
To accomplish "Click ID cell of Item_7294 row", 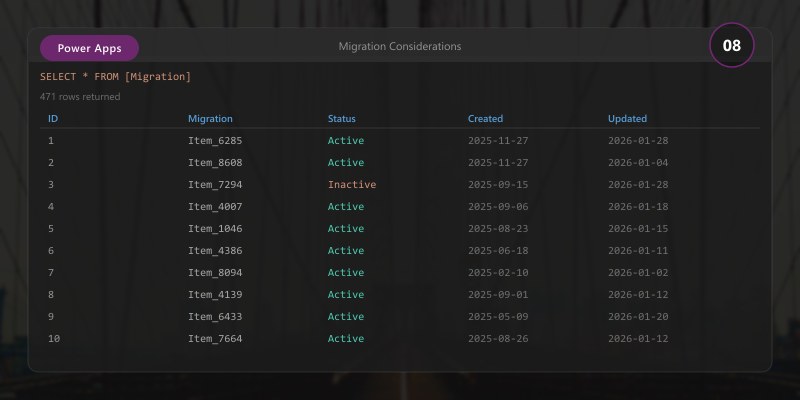I will (51, 184).
